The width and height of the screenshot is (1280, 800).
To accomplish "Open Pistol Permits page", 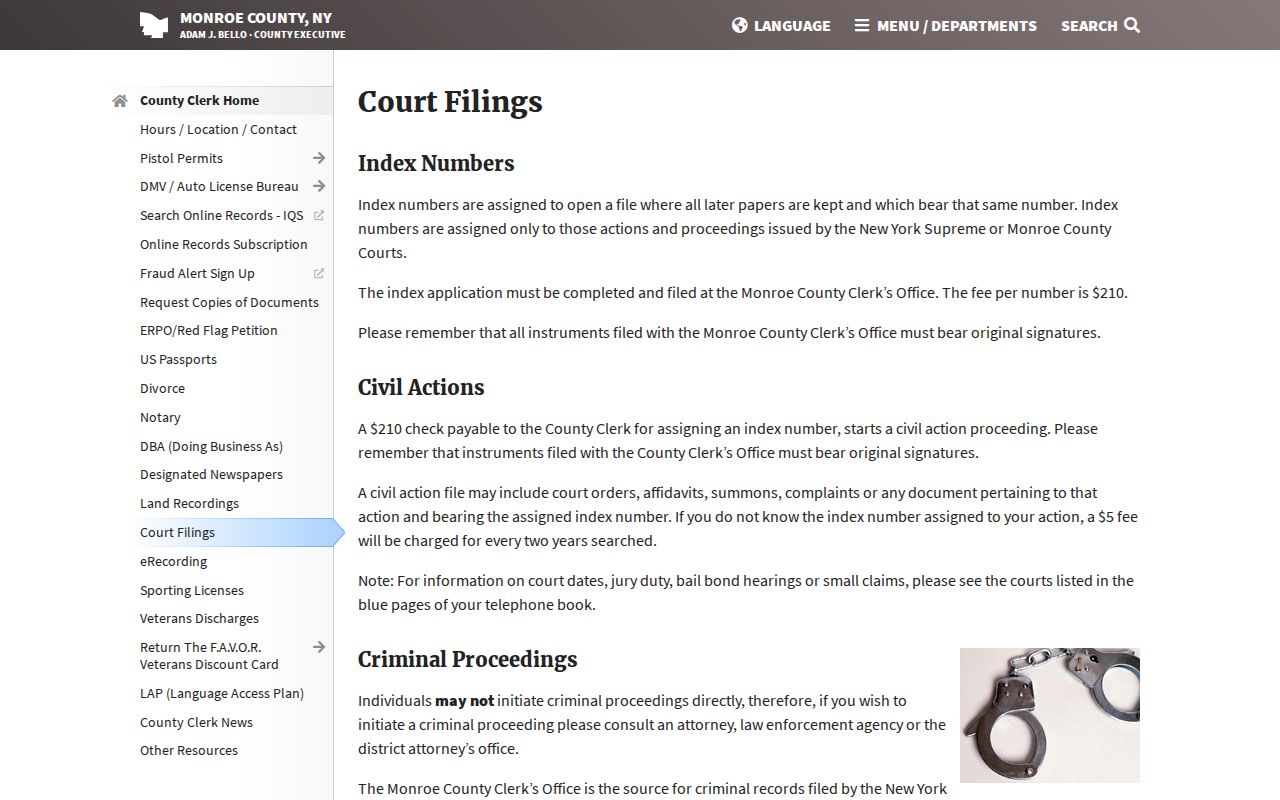I will pyautogui.click(x=181, y=159).
